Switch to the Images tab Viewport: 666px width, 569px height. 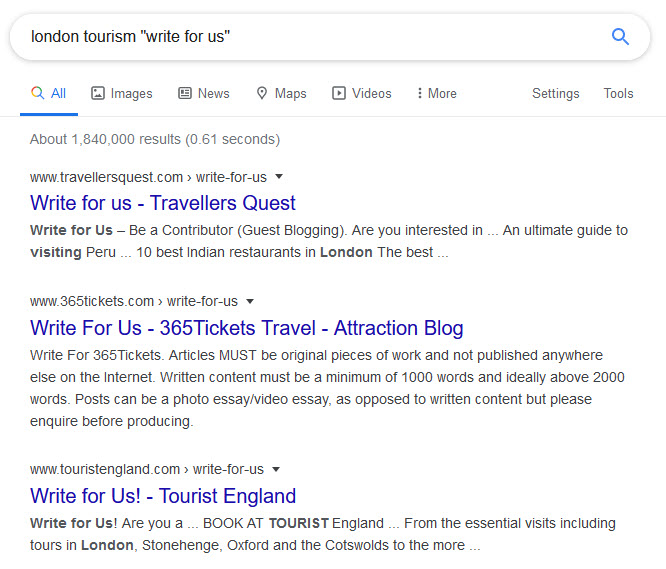[122, 93]
